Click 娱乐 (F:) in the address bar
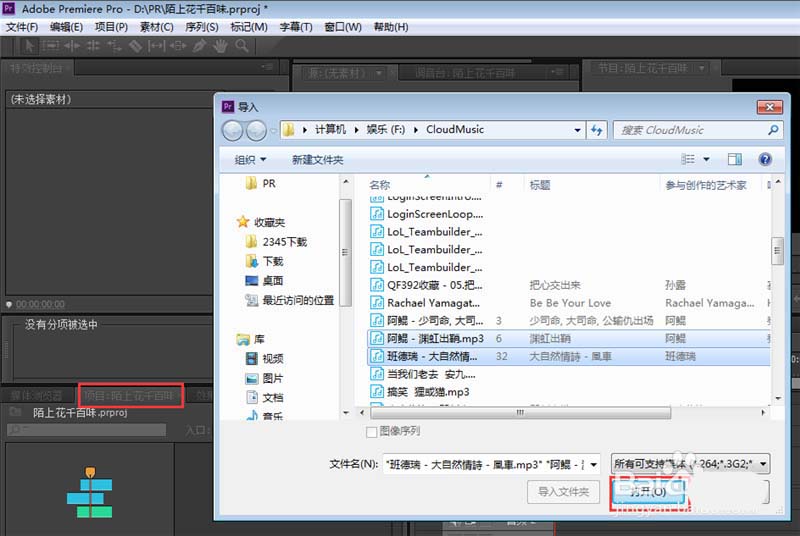The width and height of the screenshot is (800, 536). [386, 130]
